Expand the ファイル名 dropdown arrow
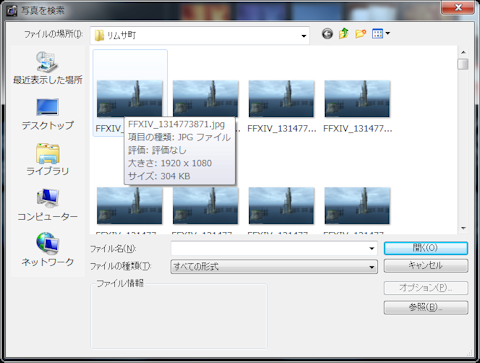 [x=372, y=248]
